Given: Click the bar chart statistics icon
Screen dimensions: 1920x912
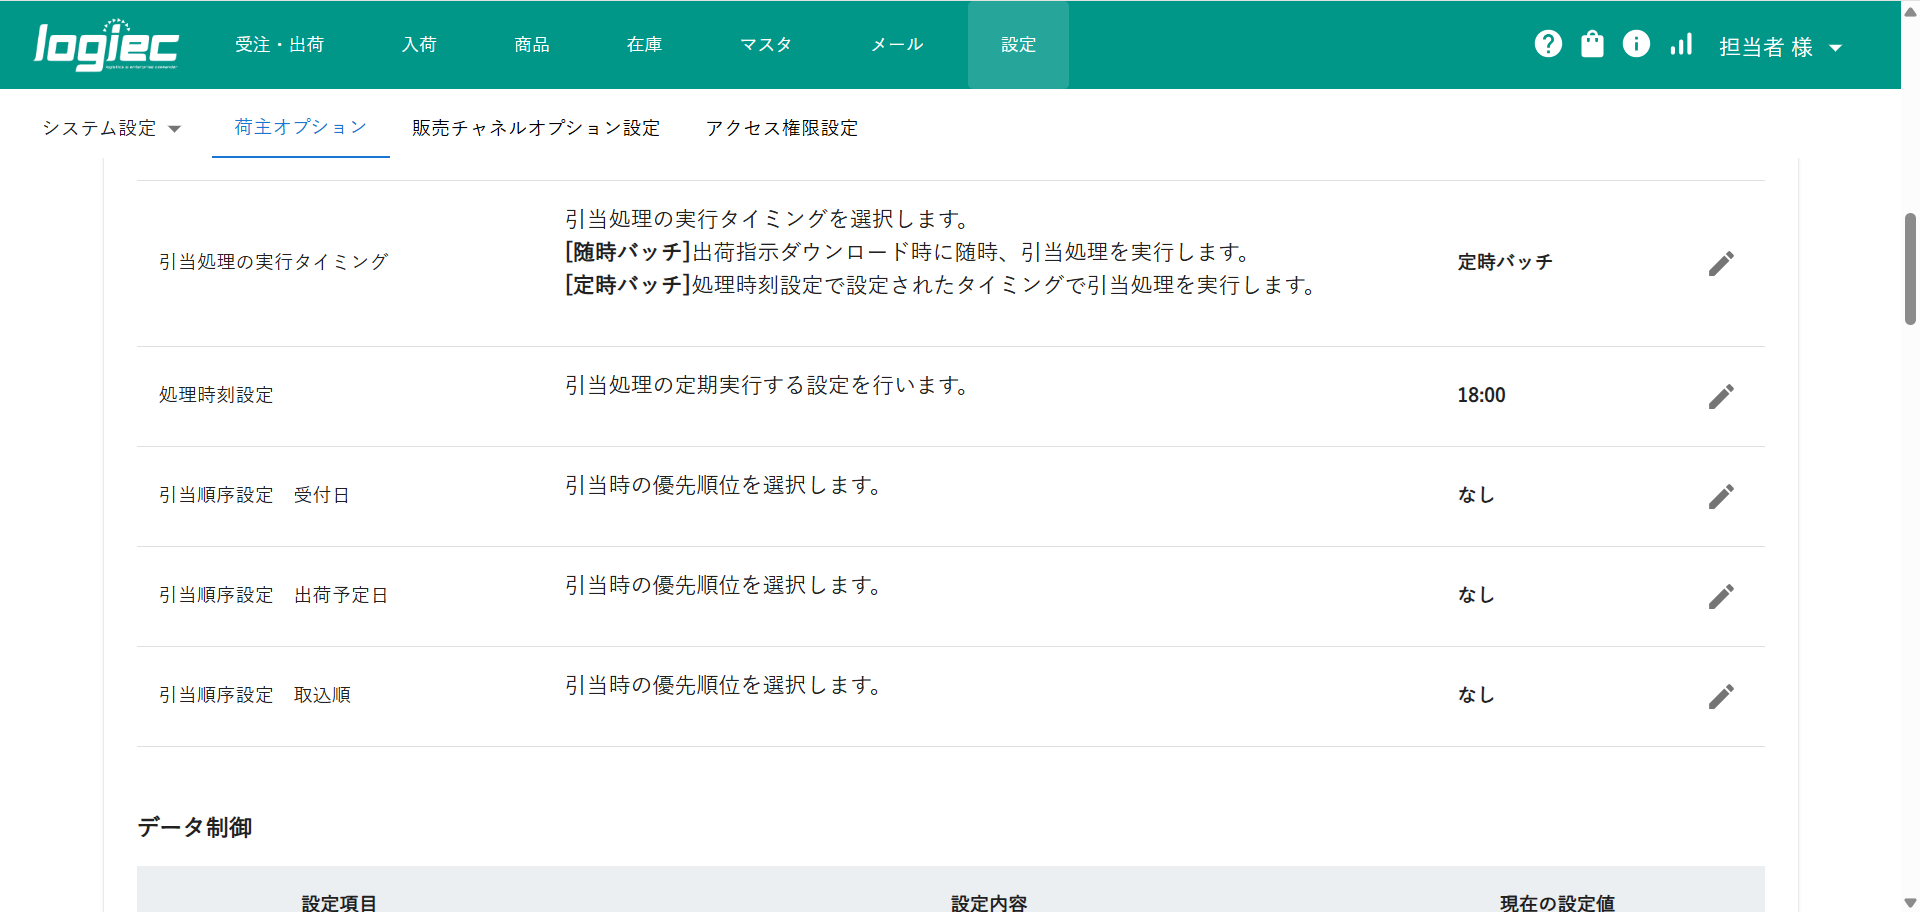Looking at the screenshot, I should [1681, 44].
